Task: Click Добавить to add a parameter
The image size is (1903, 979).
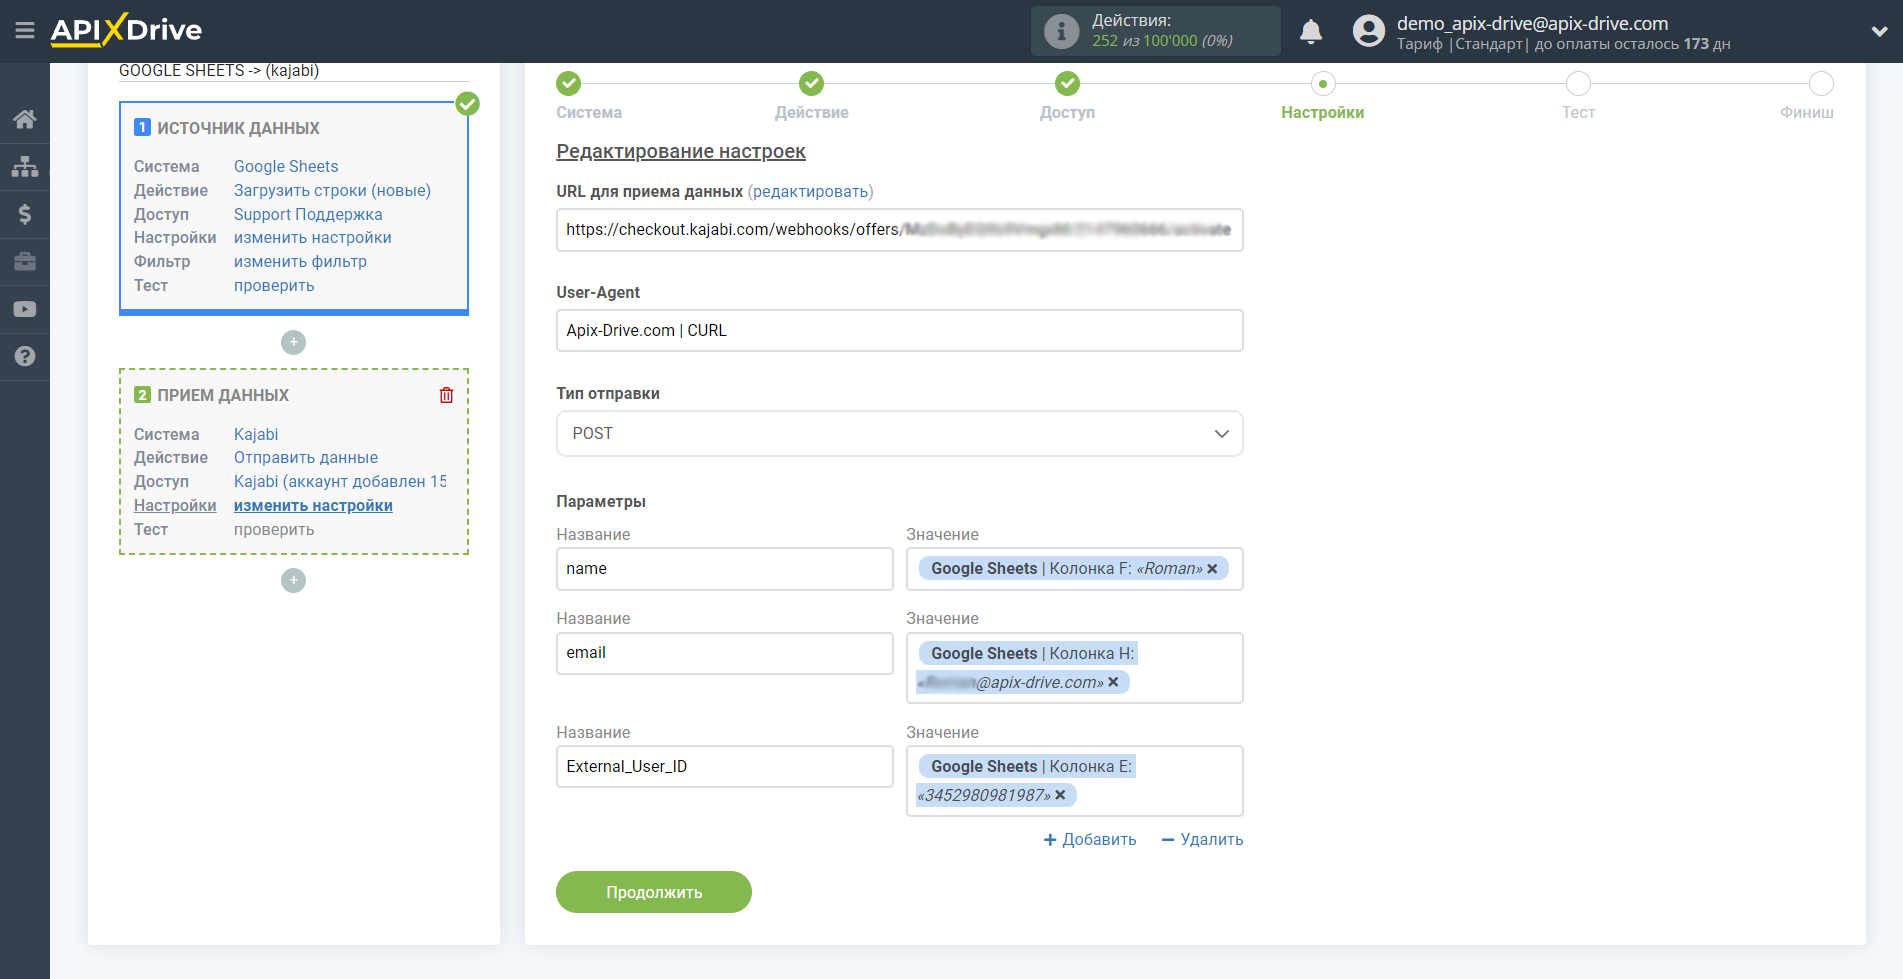Action: click(x=1090, y=840)
